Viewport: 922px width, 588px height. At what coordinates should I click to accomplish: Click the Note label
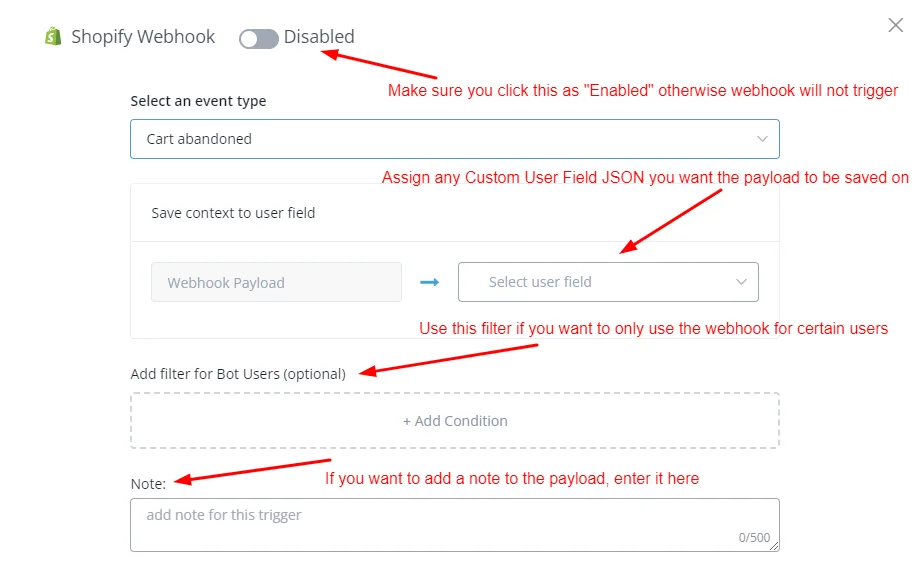click(x=148, y=484)
